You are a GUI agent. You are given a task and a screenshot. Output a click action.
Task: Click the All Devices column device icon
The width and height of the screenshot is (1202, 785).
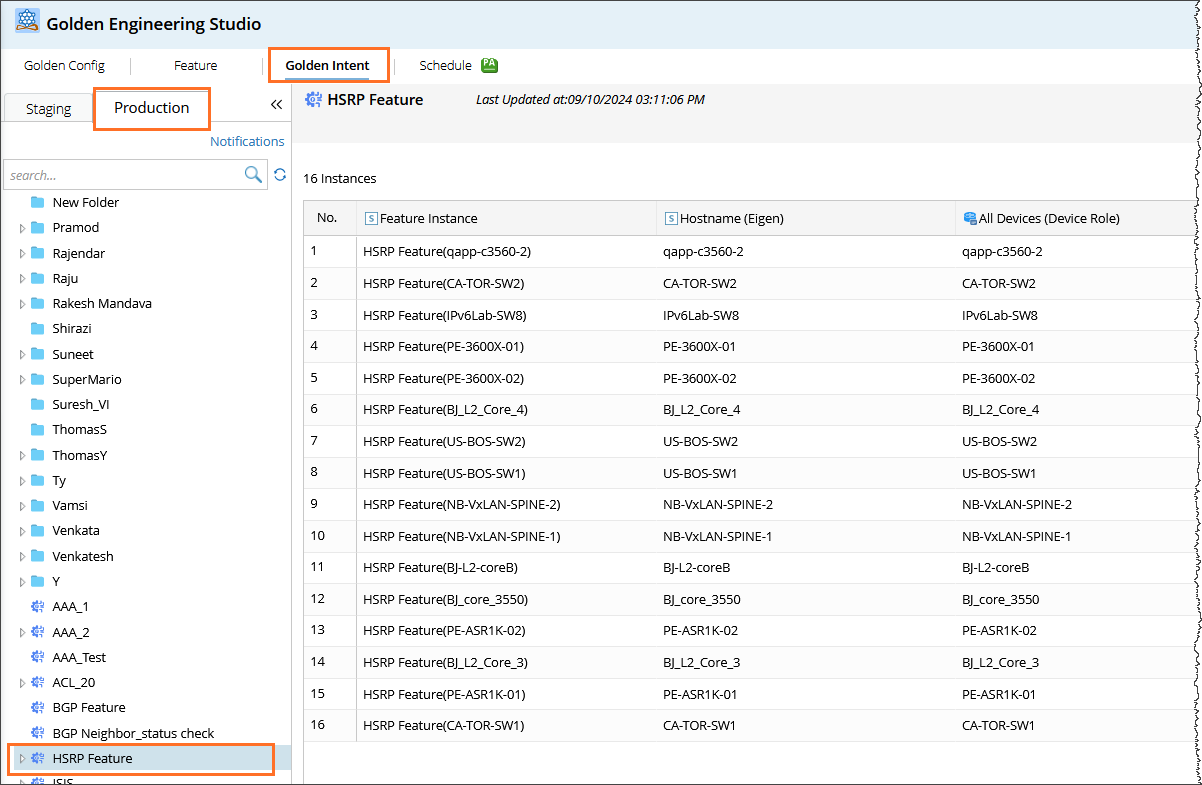969,218
